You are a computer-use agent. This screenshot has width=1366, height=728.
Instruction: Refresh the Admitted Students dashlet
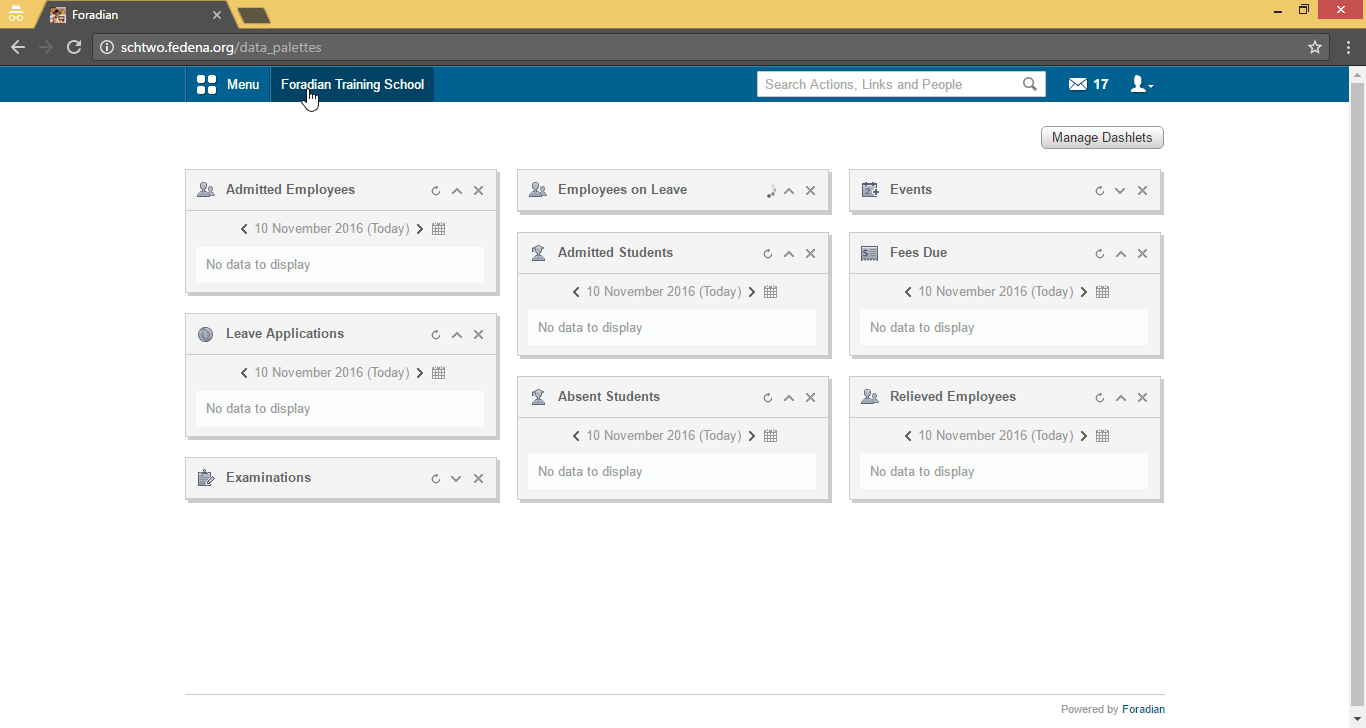point(767,253)
